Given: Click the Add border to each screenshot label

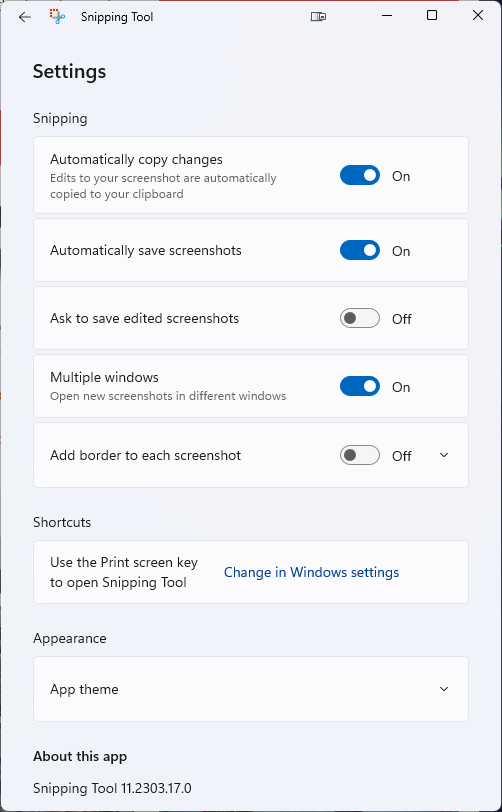Looking at the screenshot, I should pos(146,456).
